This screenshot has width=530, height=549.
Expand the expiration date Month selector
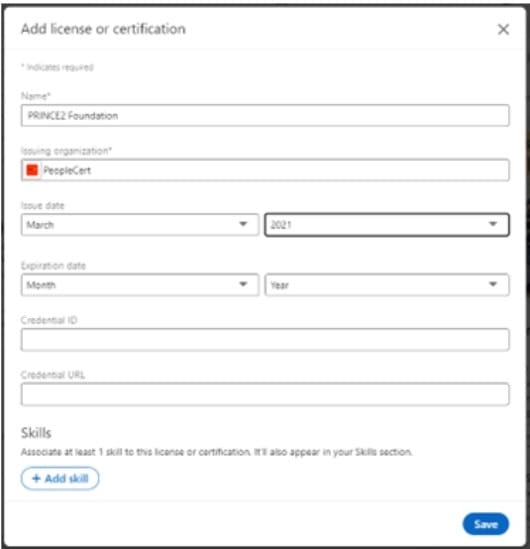point(140,285)
